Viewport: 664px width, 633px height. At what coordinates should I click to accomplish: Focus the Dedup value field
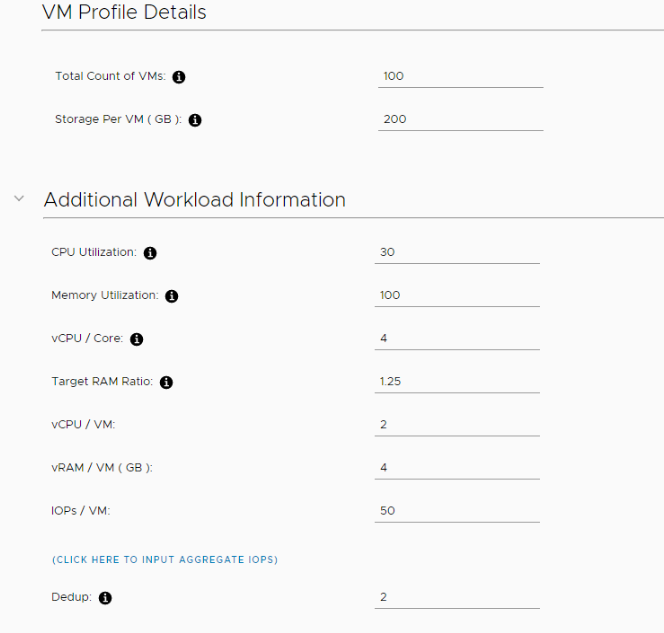click(457, 598)
